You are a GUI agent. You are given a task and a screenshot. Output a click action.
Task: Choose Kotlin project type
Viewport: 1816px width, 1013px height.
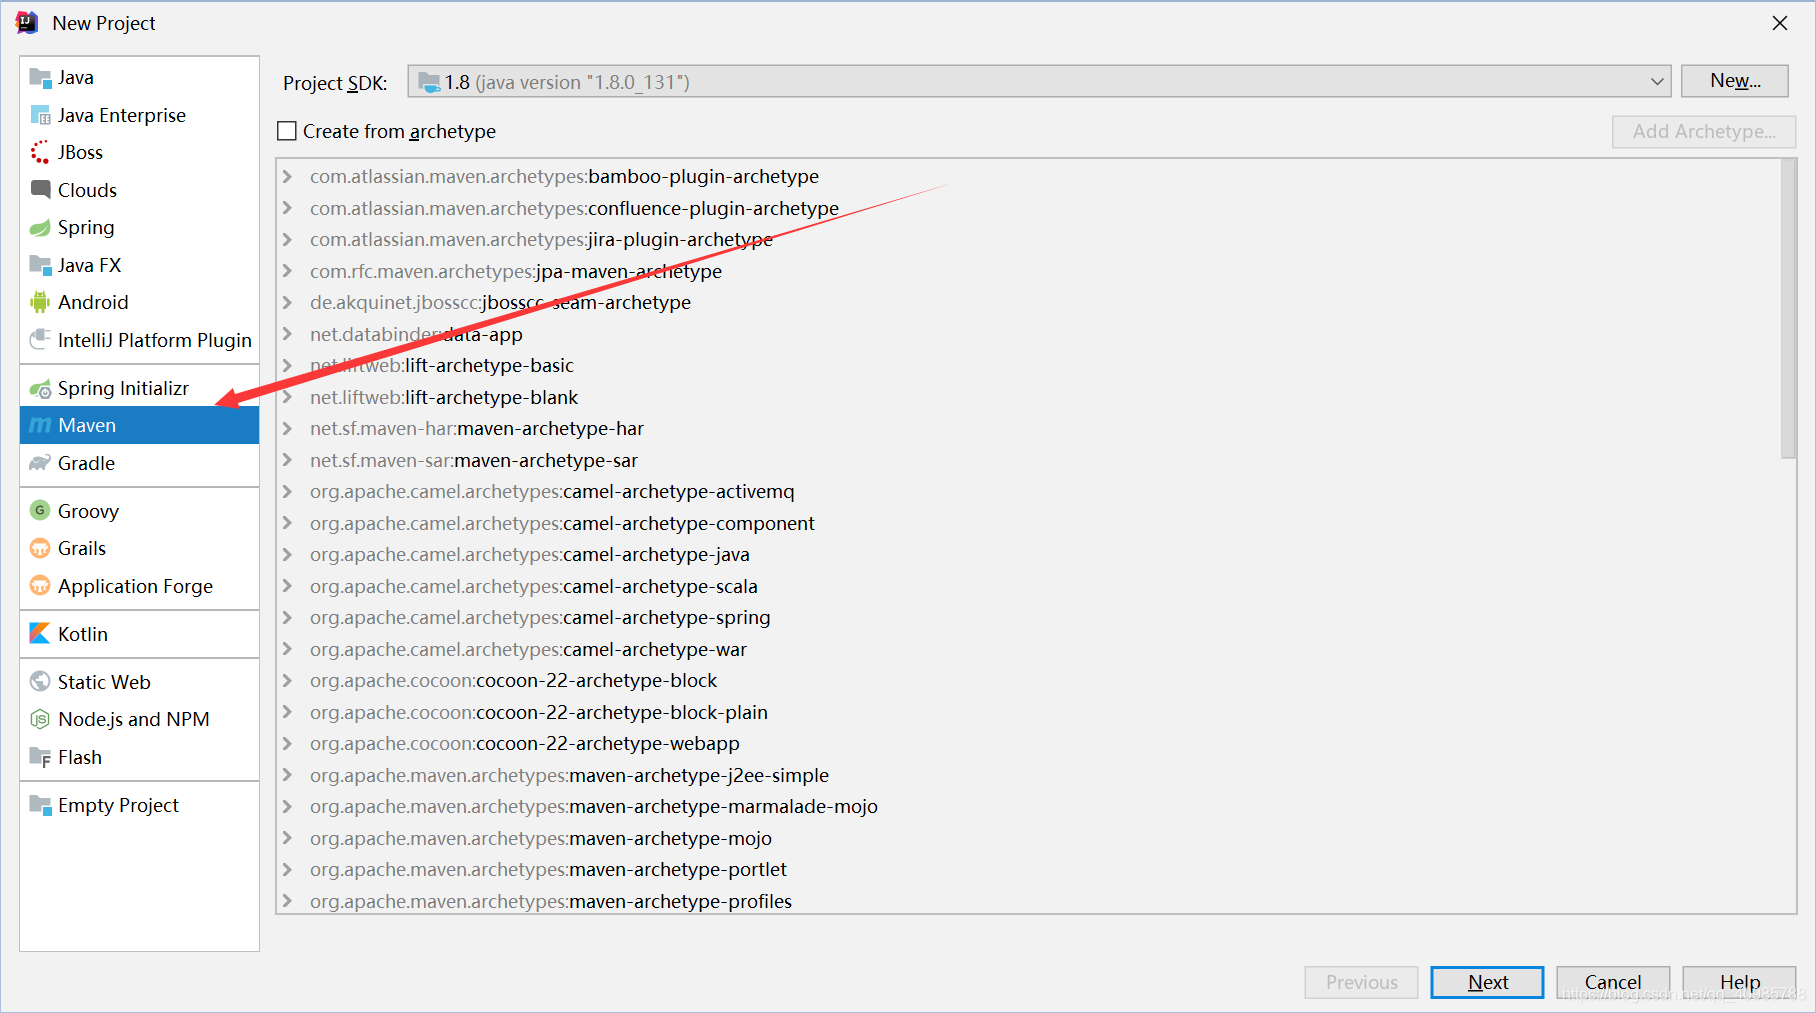[x=139, y=634]
